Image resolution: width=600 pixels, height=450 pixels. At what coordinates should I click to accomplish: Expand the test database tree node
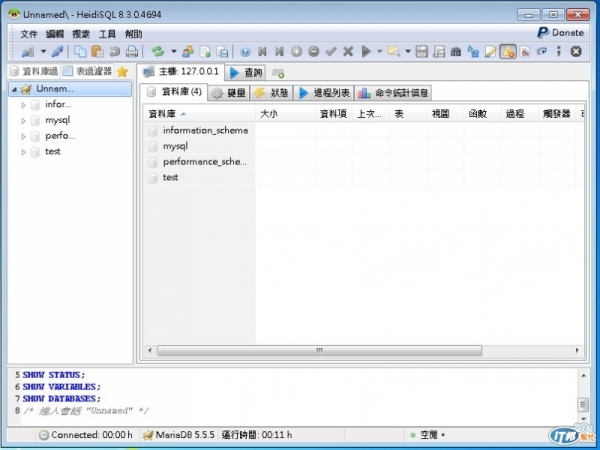23,152
